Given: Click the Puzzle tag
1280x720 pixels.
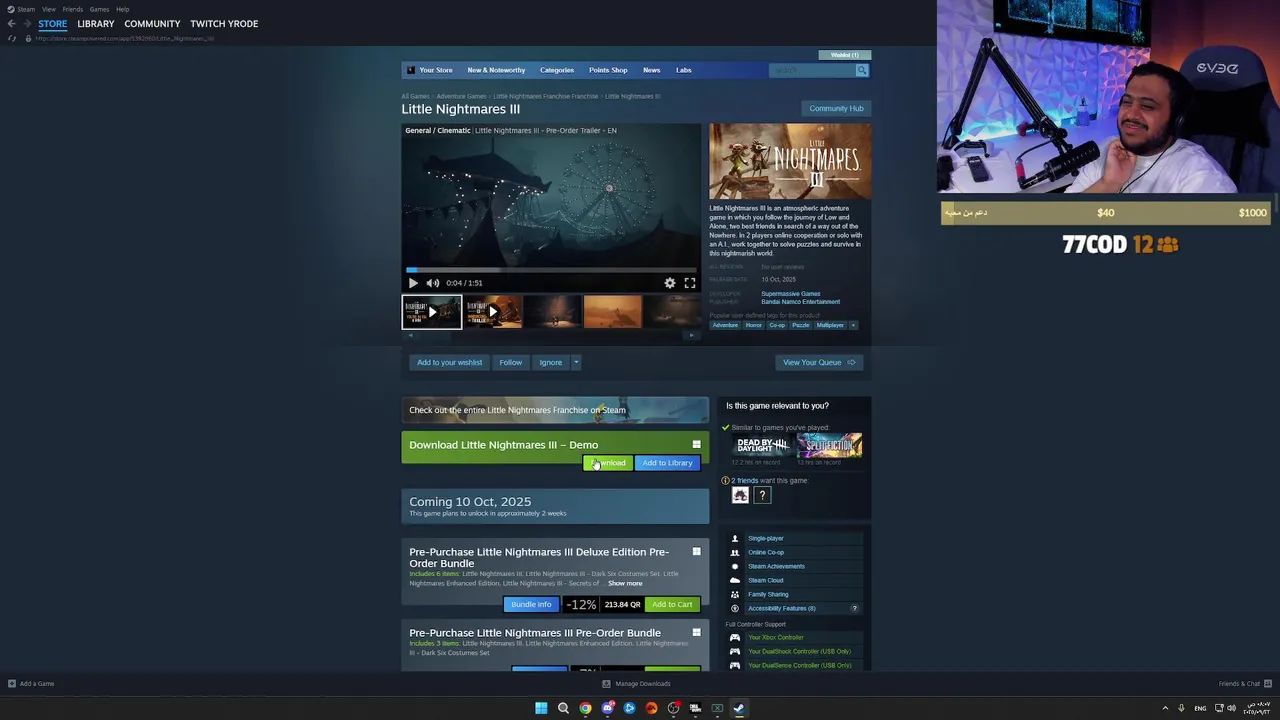Looking at the screenshot, I should (x=801, y=325).
